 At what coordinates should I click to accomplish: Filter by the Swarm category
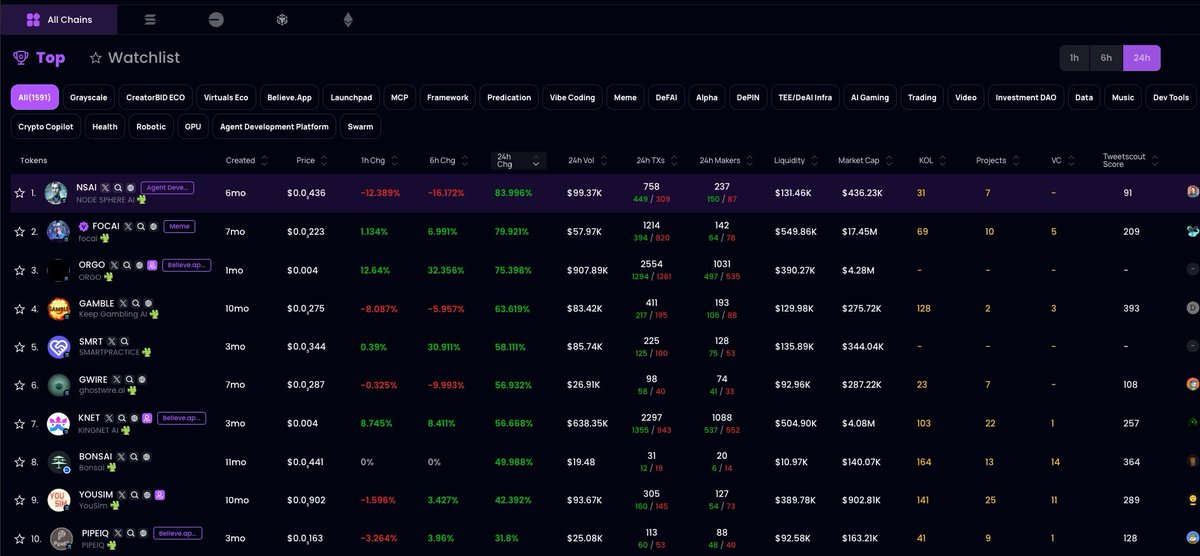click(360, 127)
